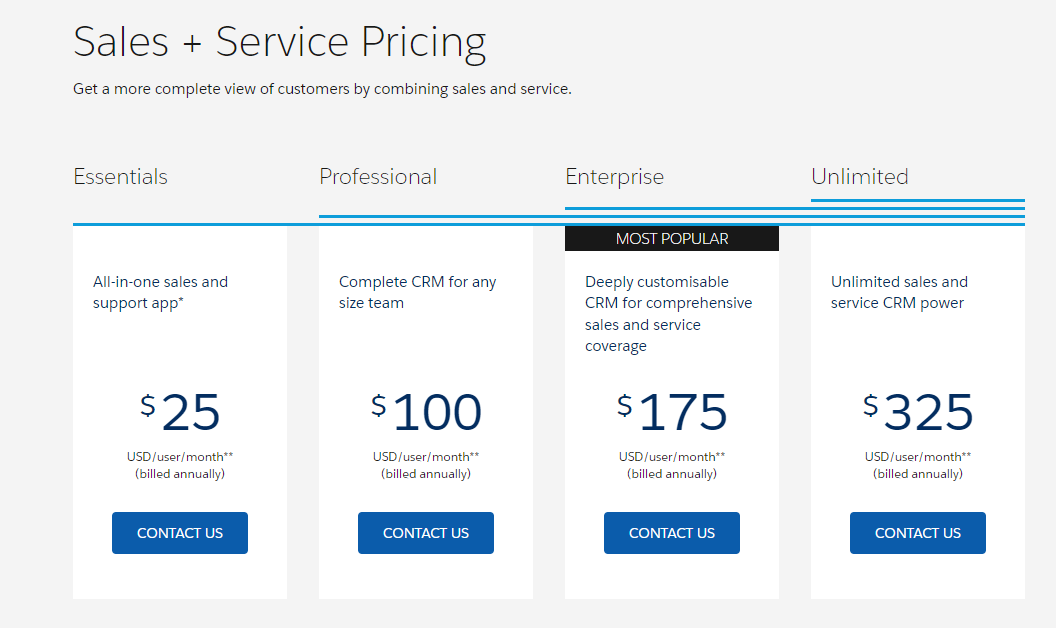The width and height of the screenshot is (1056, 628).
Task: Click the MOST POPULAR banner
Action: pyautogui.click(x=672, y=239)
